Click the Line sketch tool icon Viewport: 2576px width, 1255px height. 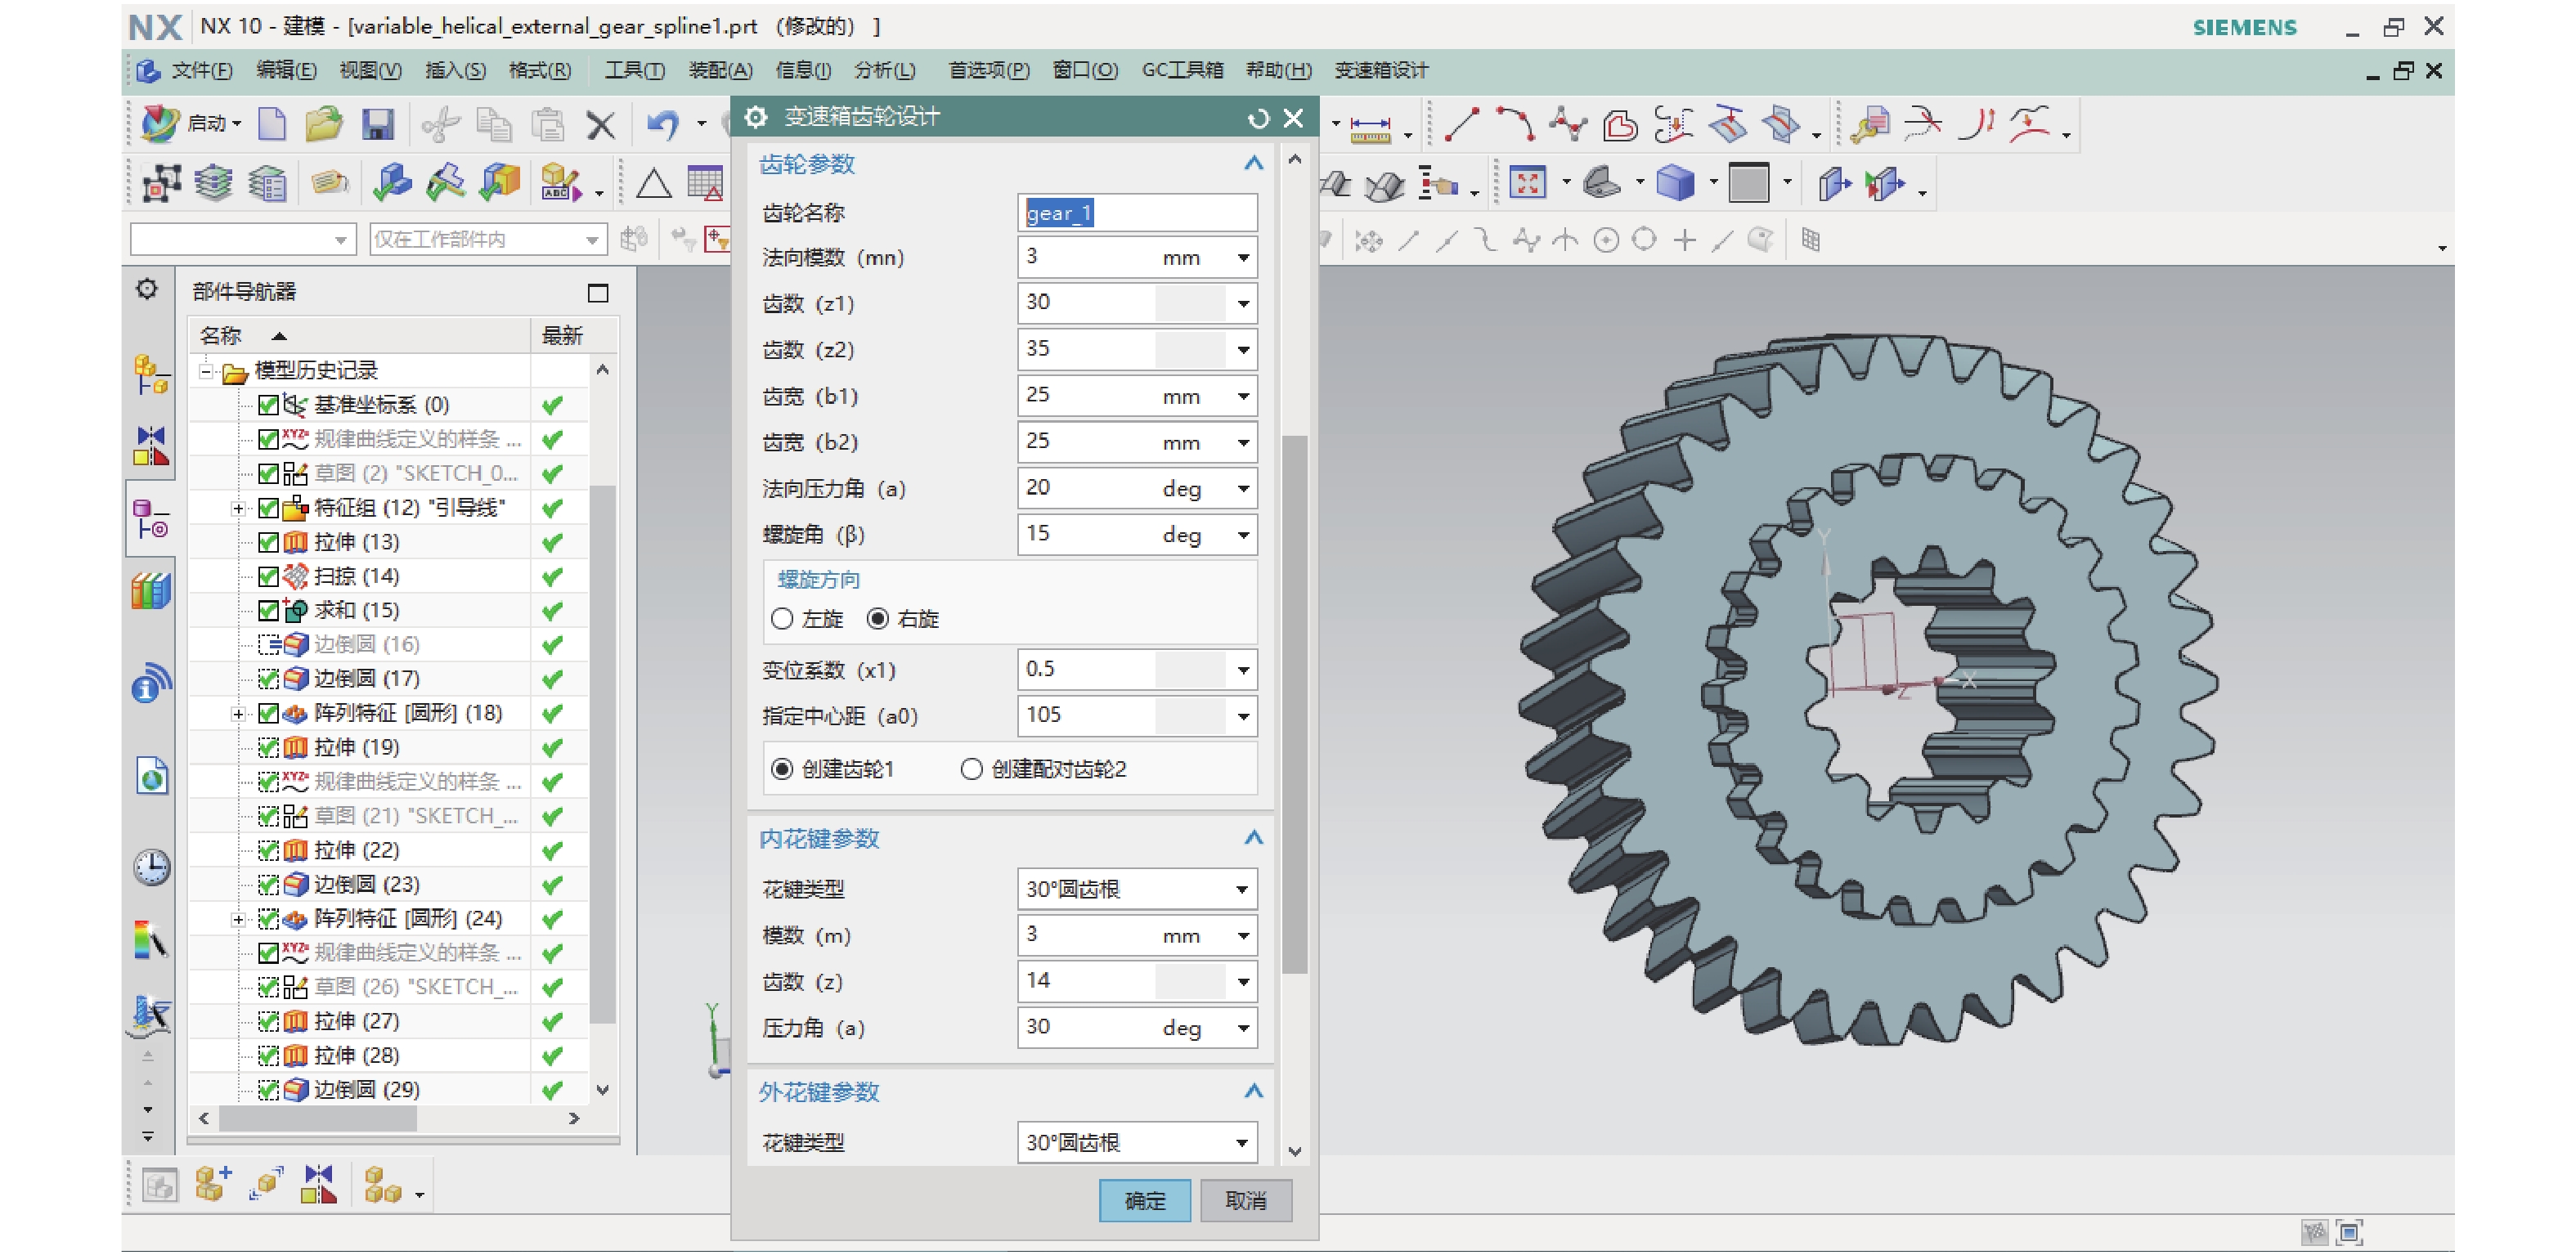(1461, 125)
